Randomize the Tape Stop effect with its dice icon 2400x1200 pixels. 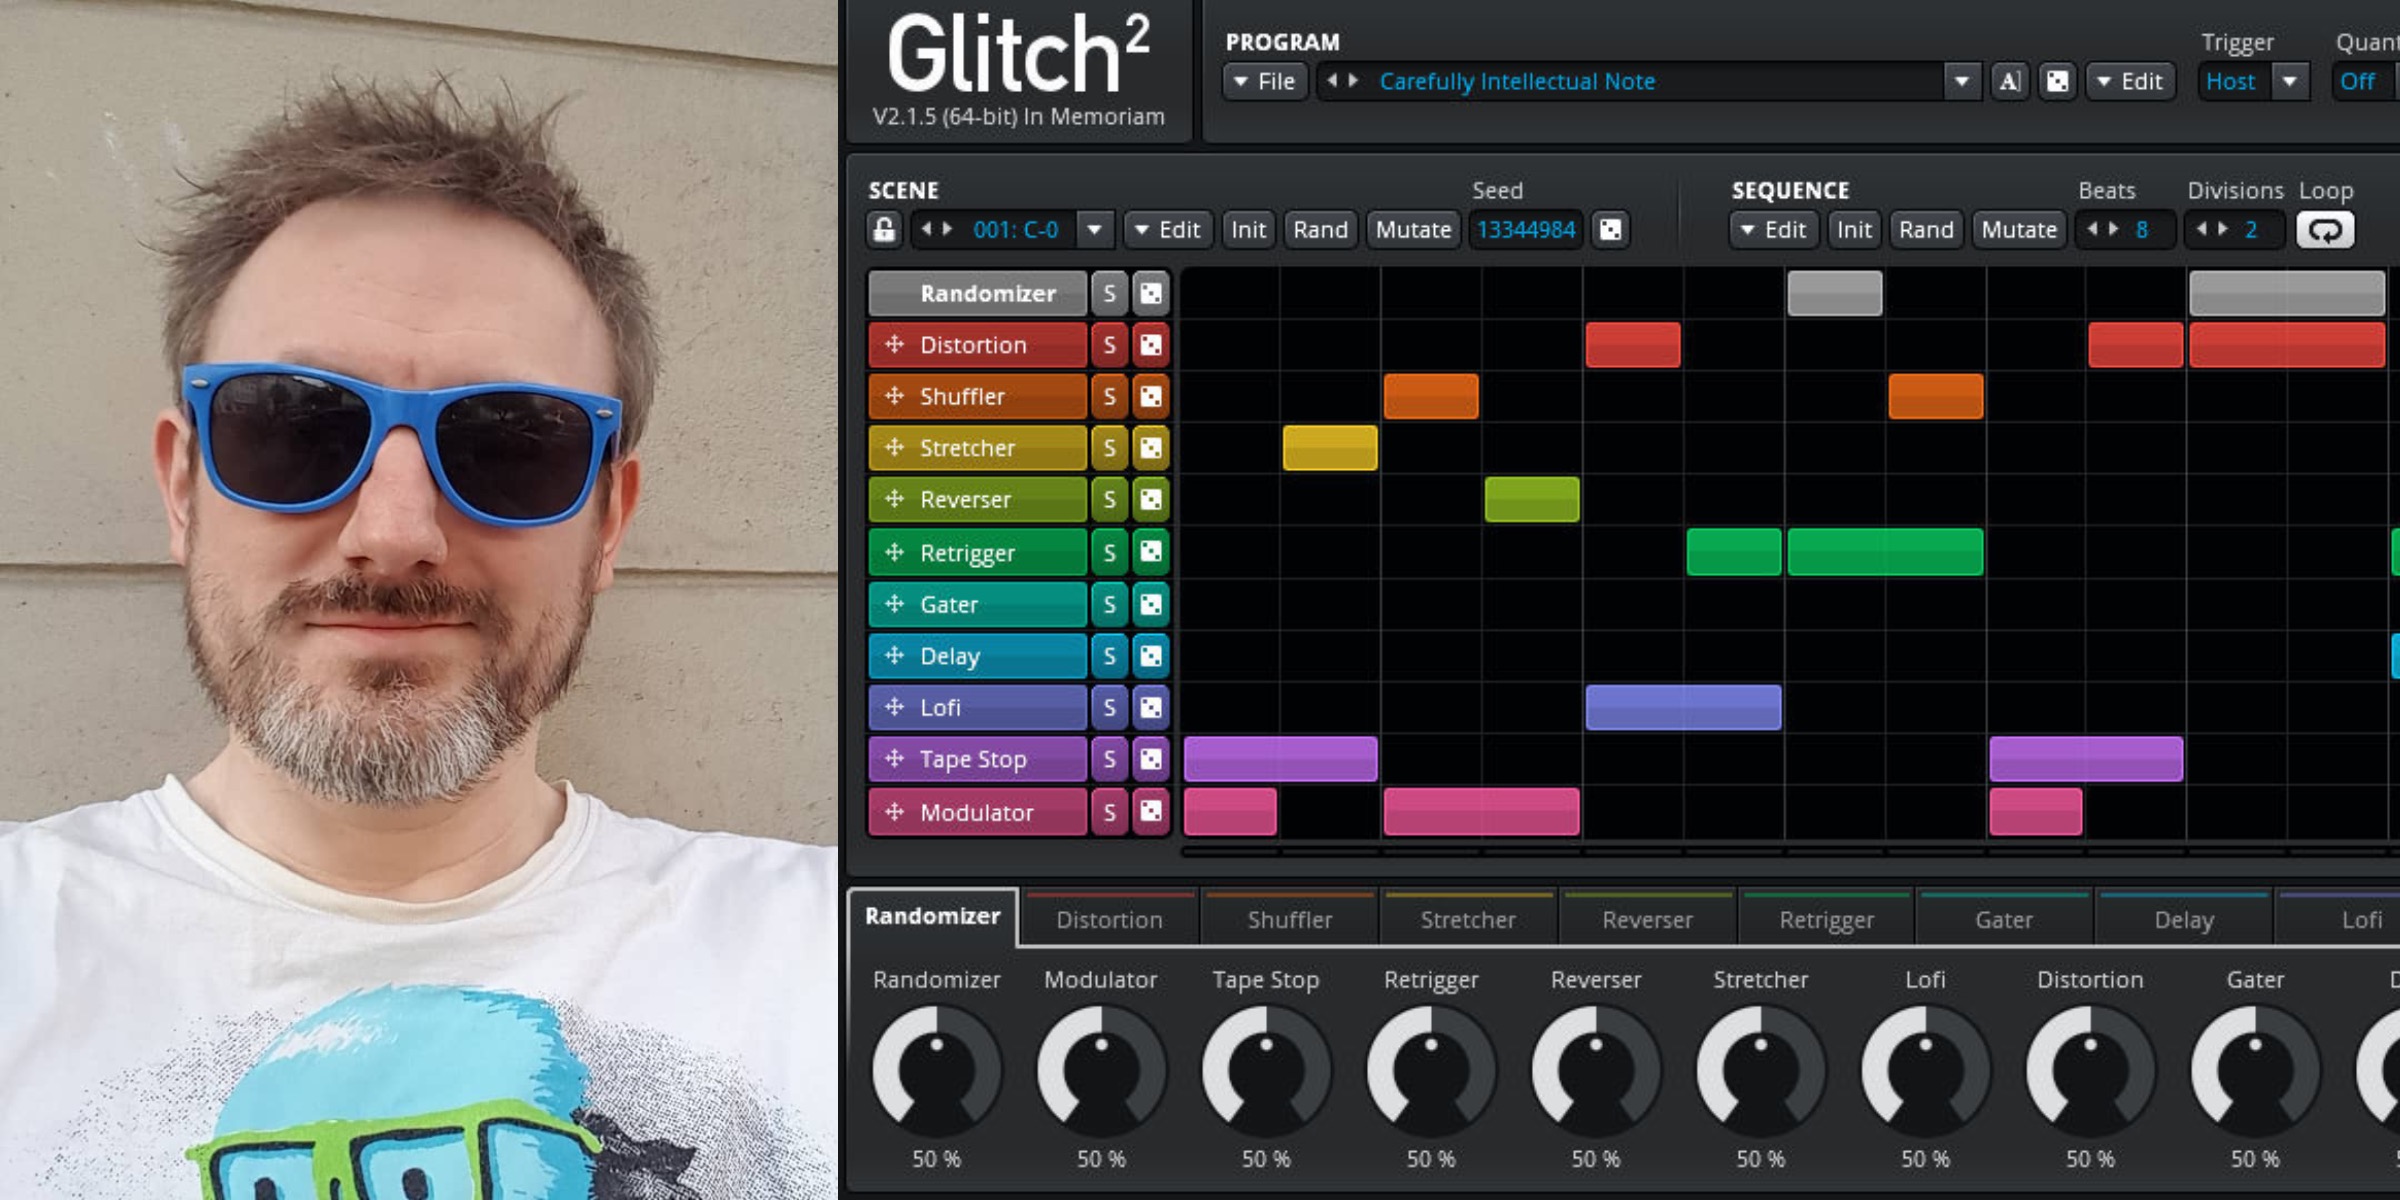pos(1151,760)
